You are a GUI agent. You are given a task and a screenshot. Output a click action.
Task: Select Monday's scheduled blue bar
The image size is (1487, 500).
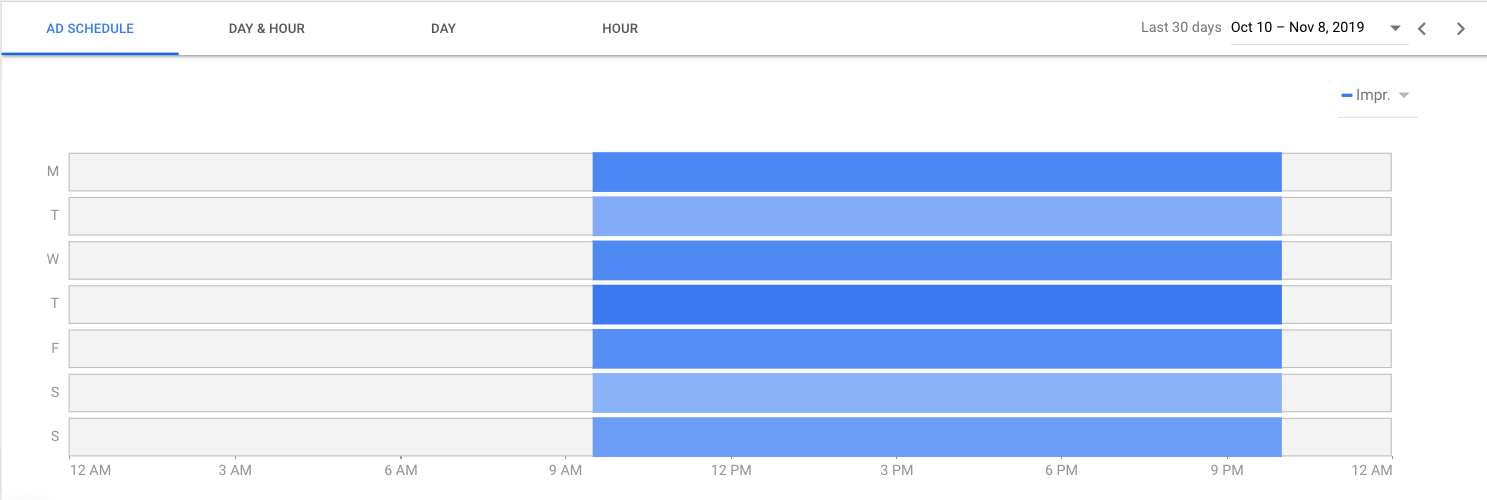pos(937,172)
